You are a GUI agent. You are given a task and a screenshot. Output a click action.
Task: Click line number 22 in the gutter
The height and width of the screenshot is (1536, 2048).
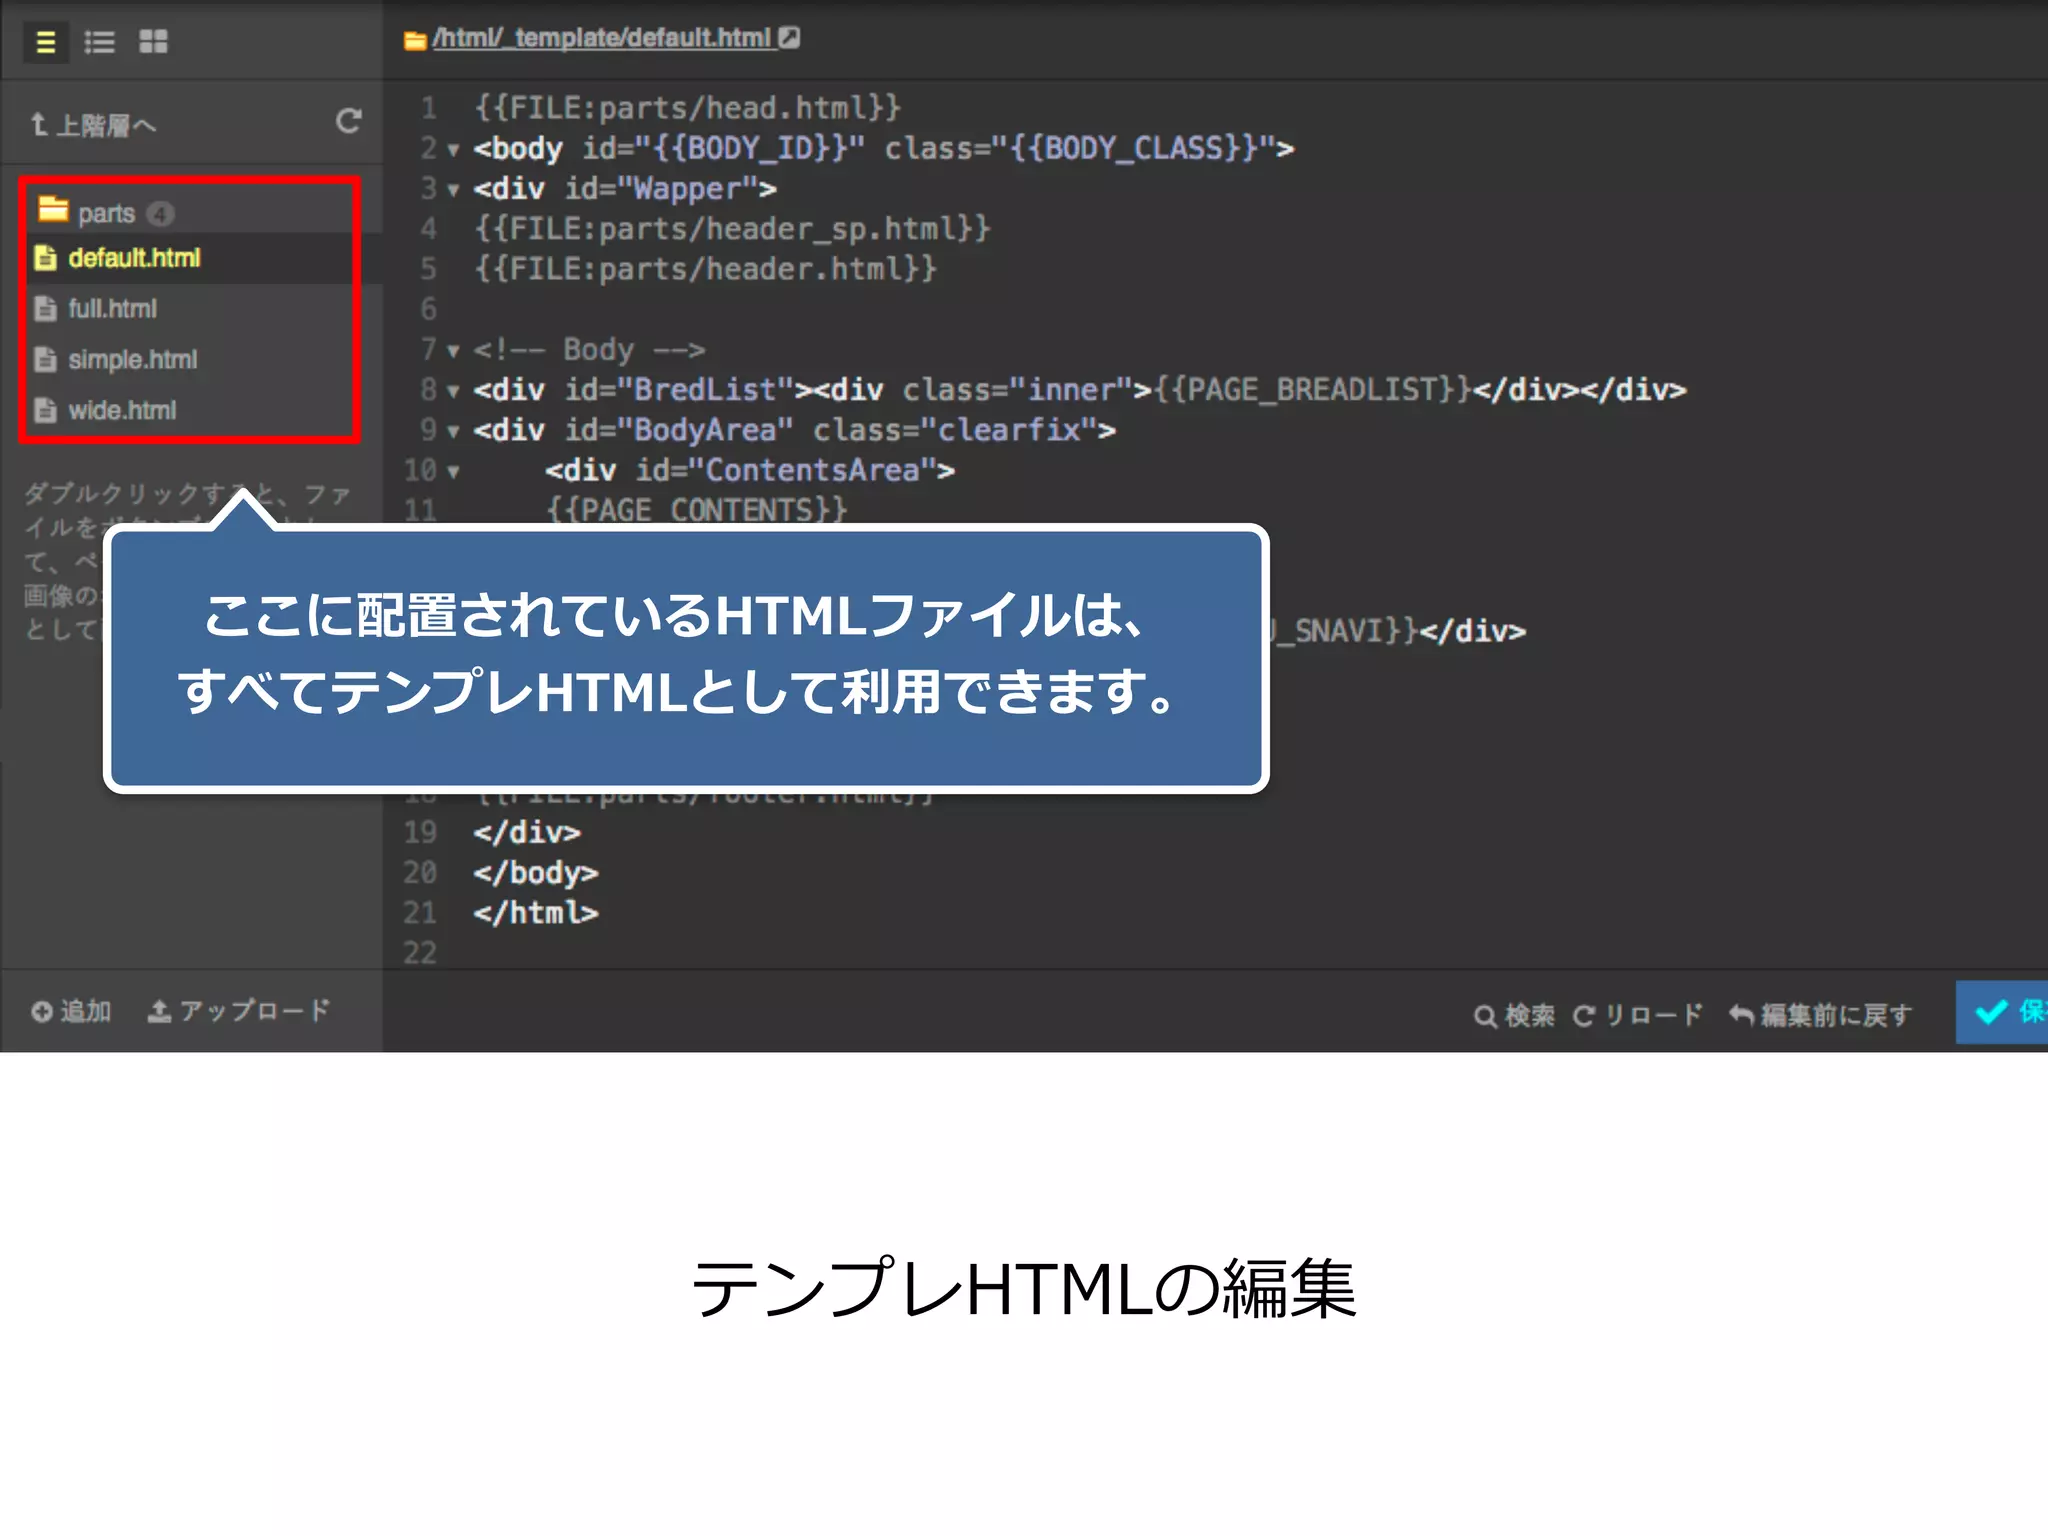420,953
